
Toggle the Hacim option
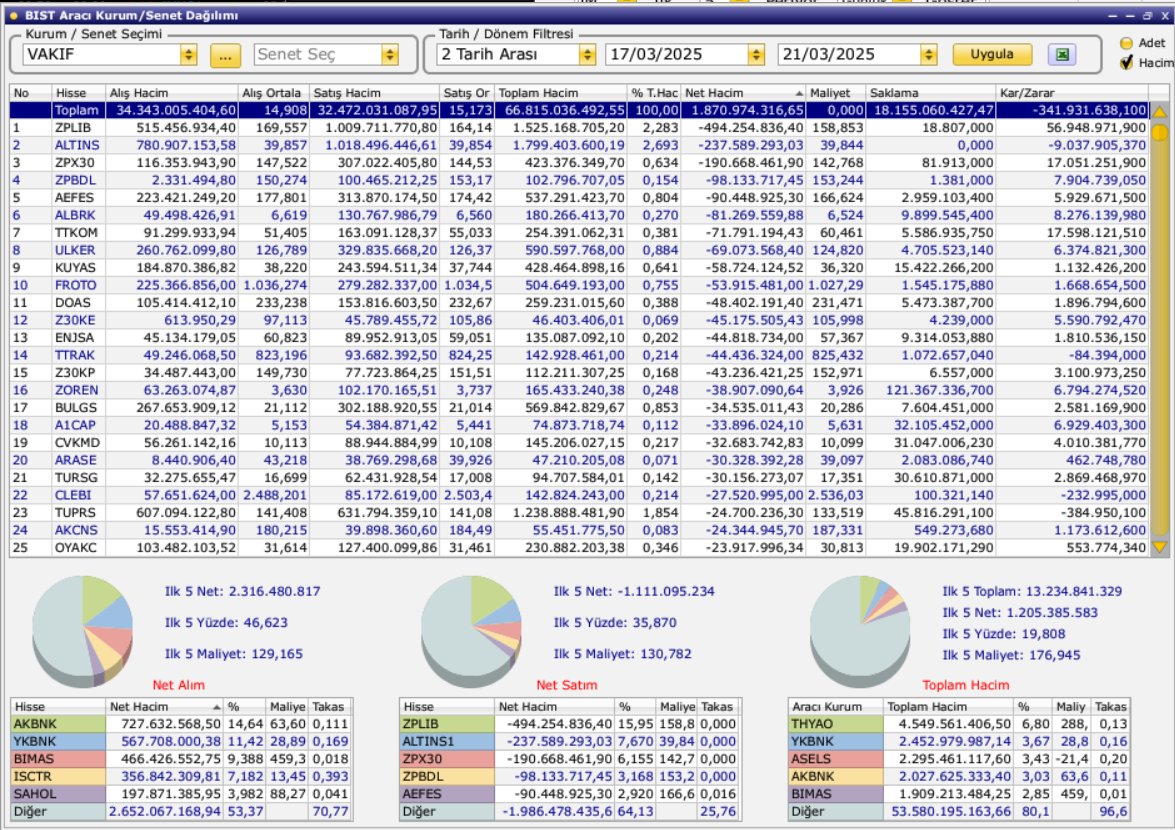(1126, 63)
